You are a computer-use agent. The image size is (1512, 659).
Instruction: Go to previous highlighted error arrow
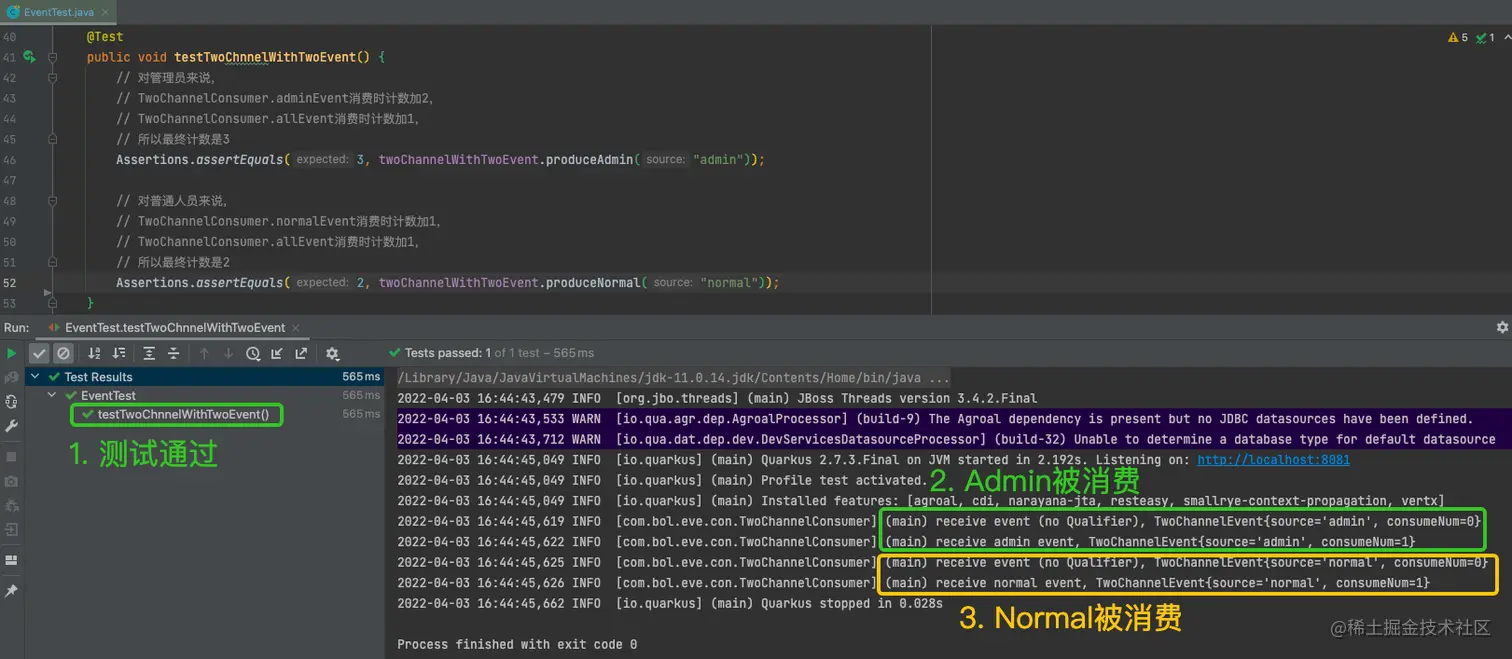point(1507,37)
